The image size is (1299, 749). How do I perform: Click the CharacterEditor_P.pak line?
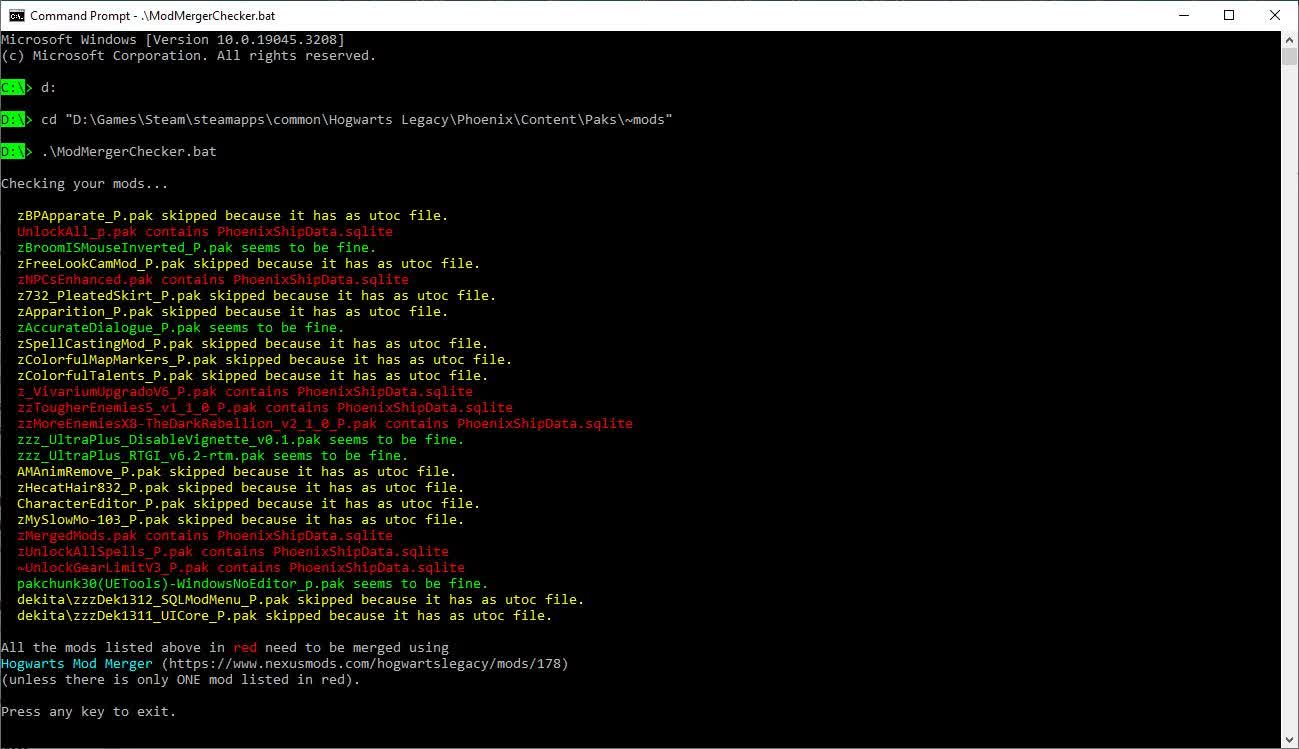(249, 504)
